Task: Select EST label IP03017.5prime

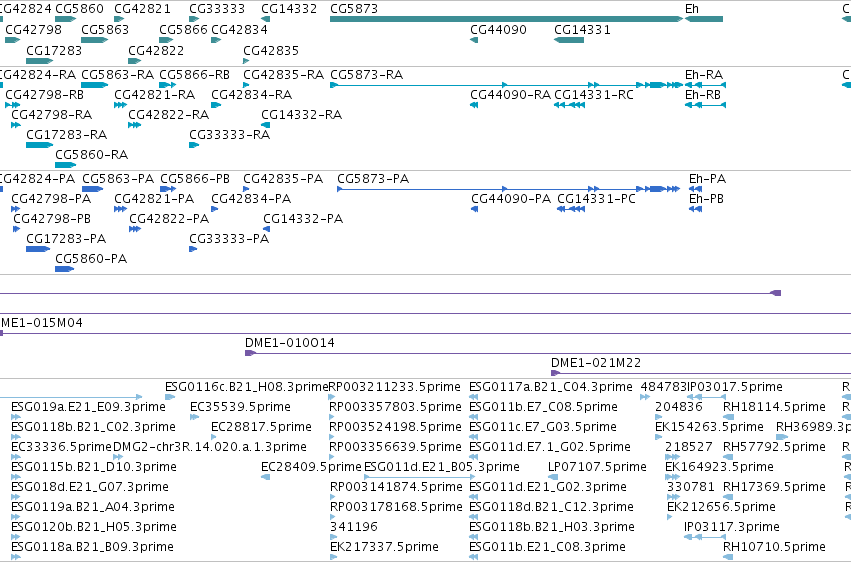Action: [735, 387]
